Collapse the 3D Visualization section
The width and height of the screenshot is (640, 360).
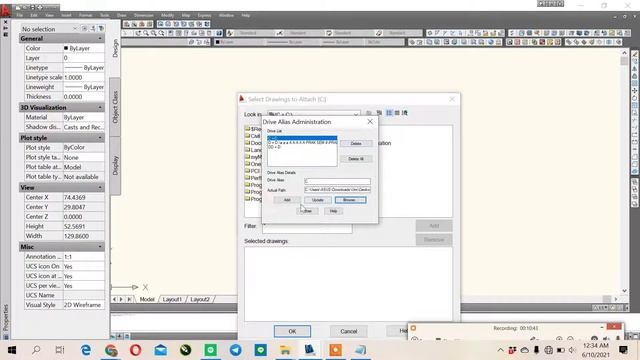(x=100, y=107)
